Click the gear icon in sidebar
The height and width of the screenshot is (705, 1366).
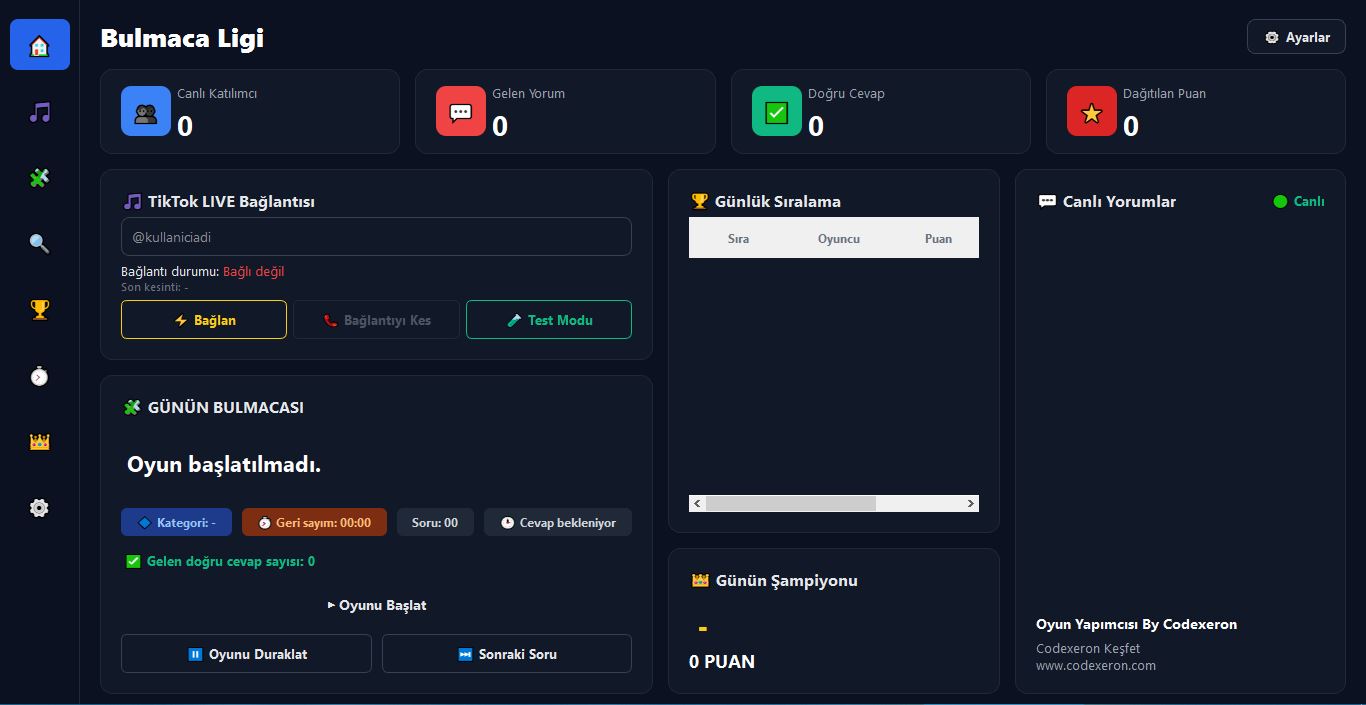coord(40,508)
